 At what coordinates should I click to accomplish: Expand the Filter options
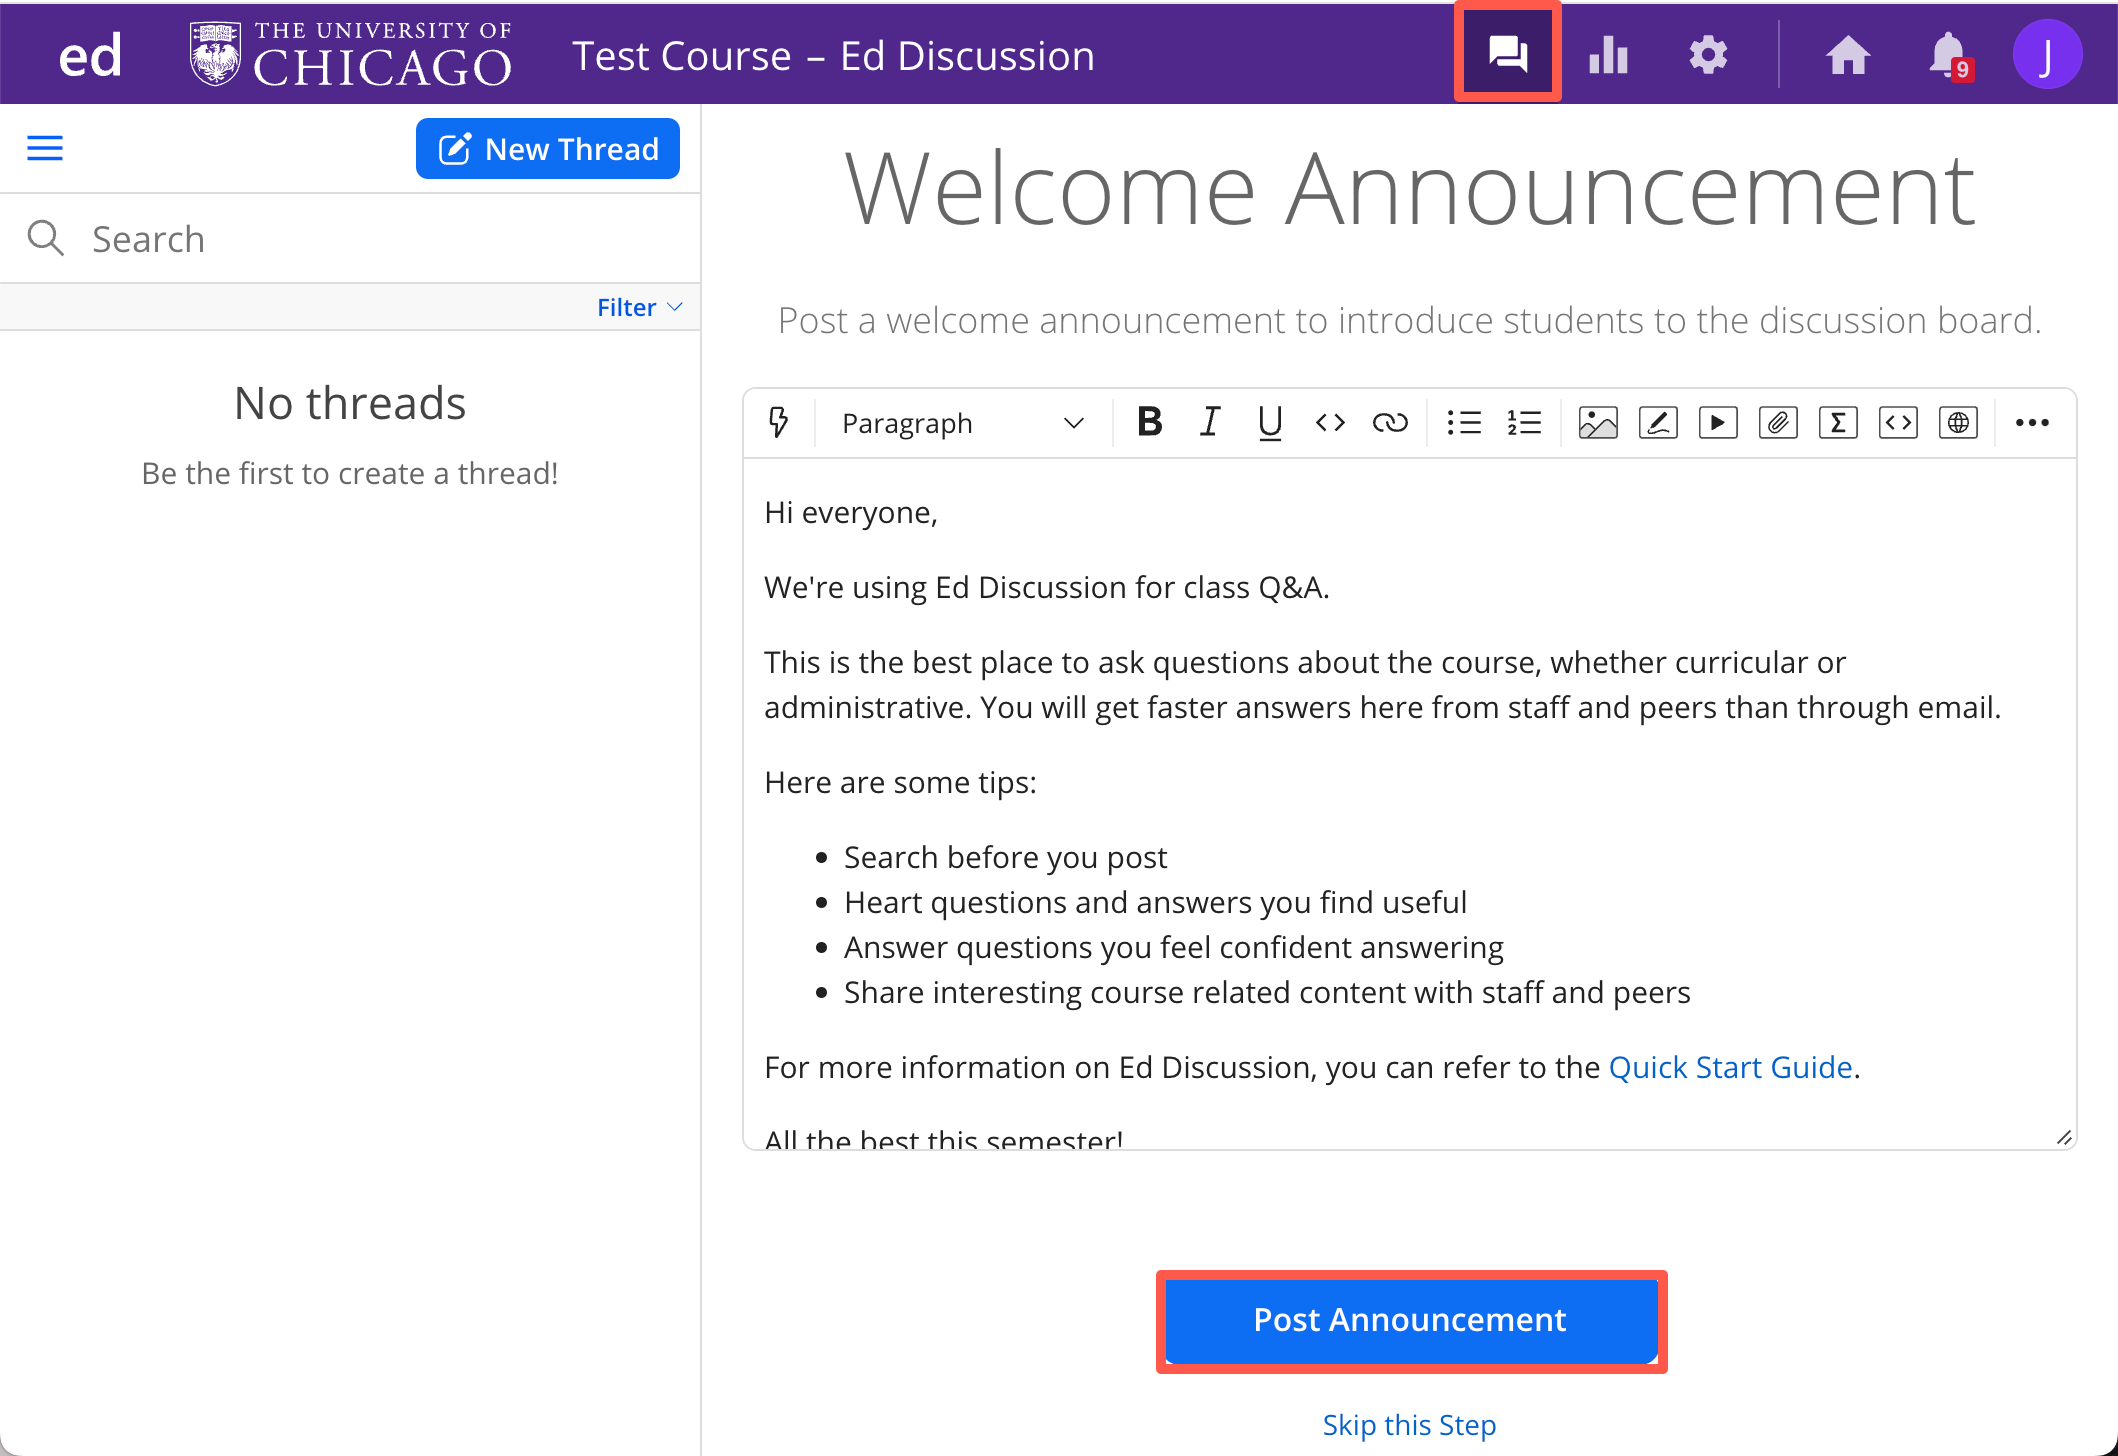(x=638, y=307)
